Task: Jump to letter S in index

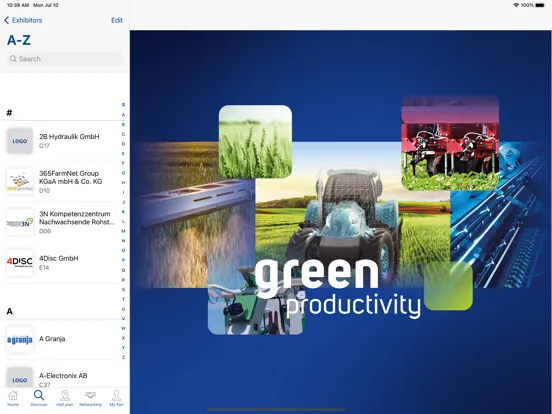Action: [x=123, y=289]
